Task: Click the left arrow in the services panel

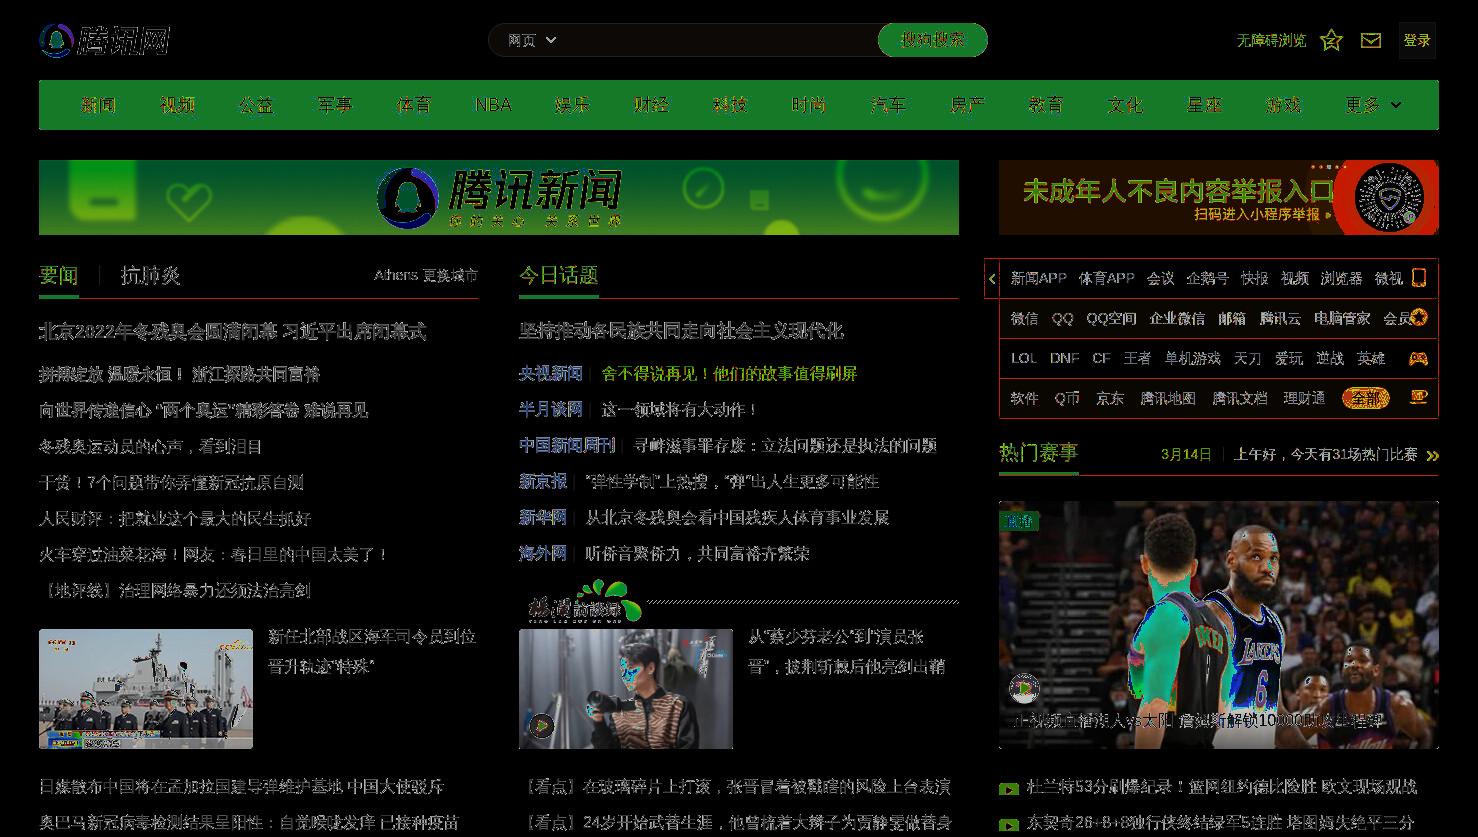Action: click(992, 279)
